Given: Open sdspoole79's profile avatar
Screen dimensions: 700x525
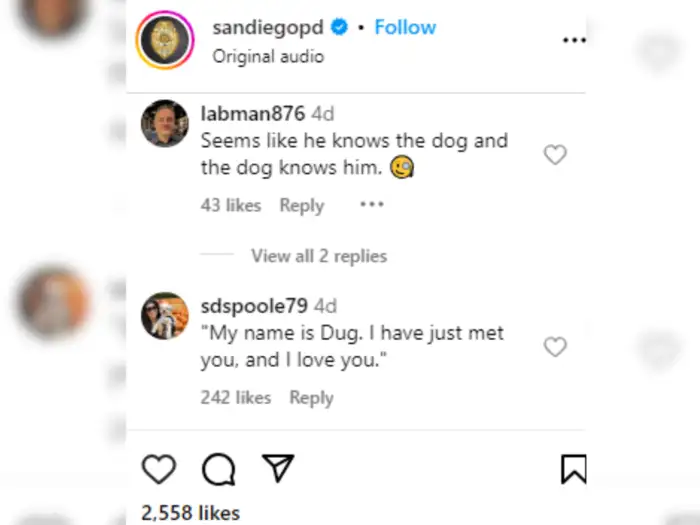Looking at the screenshot, I should (165, 316).
